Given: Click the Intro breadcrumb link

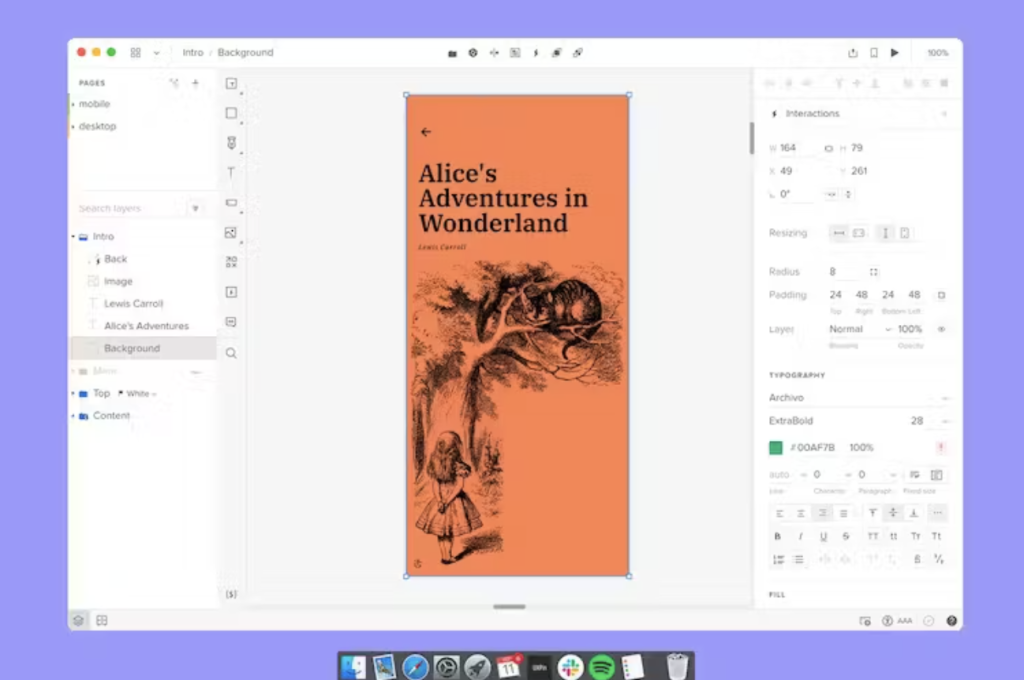Looking at the screenshot, I should point(193,53).
